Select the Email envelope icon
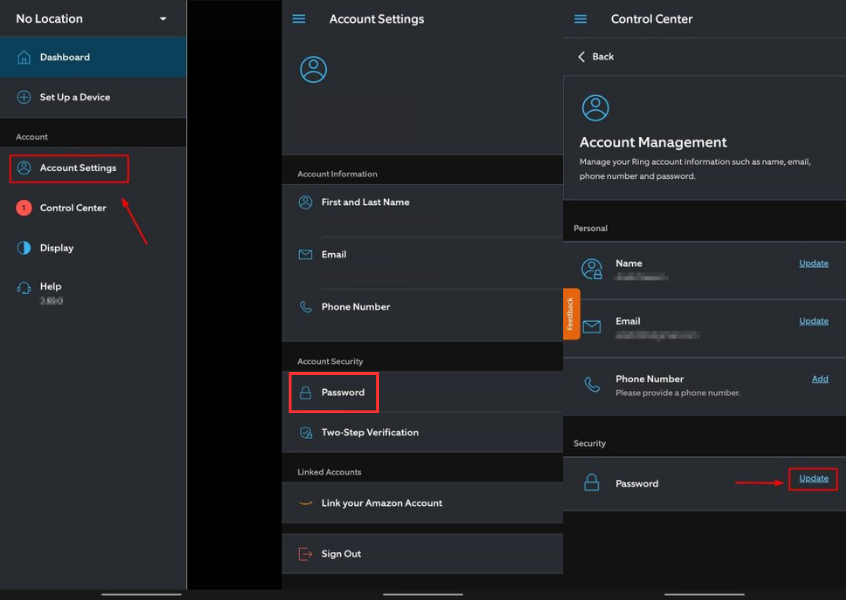This screenshot has height=600, width=846. coord(304,253)
